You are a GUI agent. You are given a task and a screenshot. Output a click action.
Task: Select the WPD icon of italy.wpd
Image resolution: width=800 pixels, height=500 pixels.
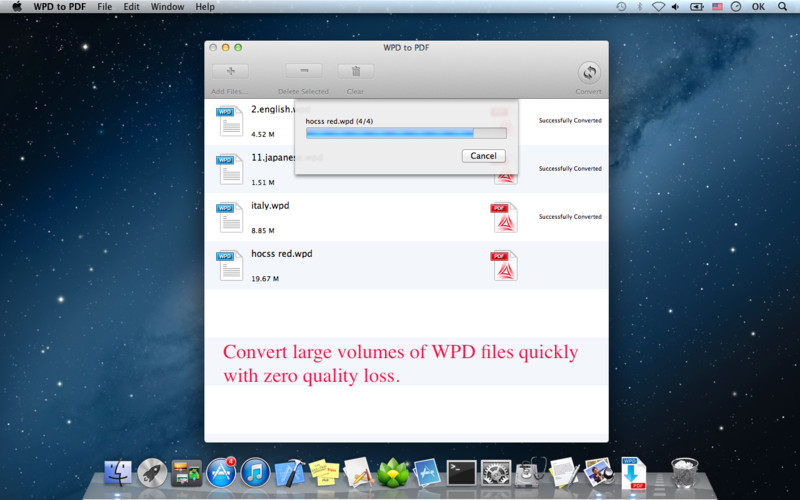click(x=230, y=217)
